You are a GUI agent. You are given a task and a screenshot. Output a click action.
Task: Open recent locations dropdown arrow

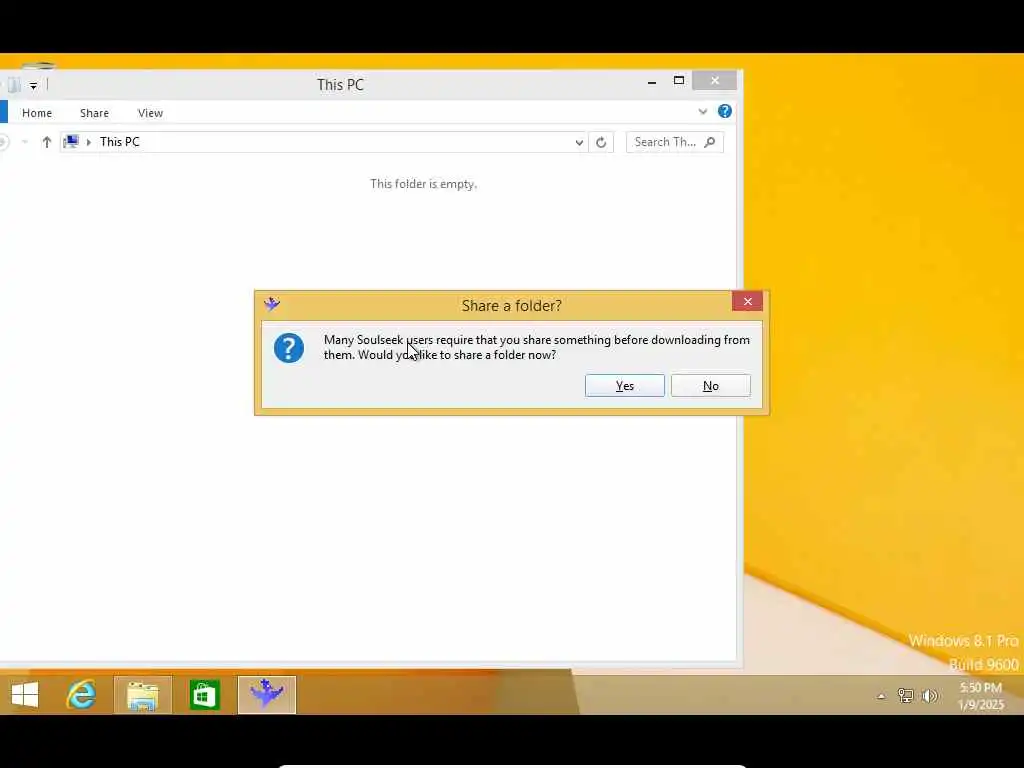point(25,142)
